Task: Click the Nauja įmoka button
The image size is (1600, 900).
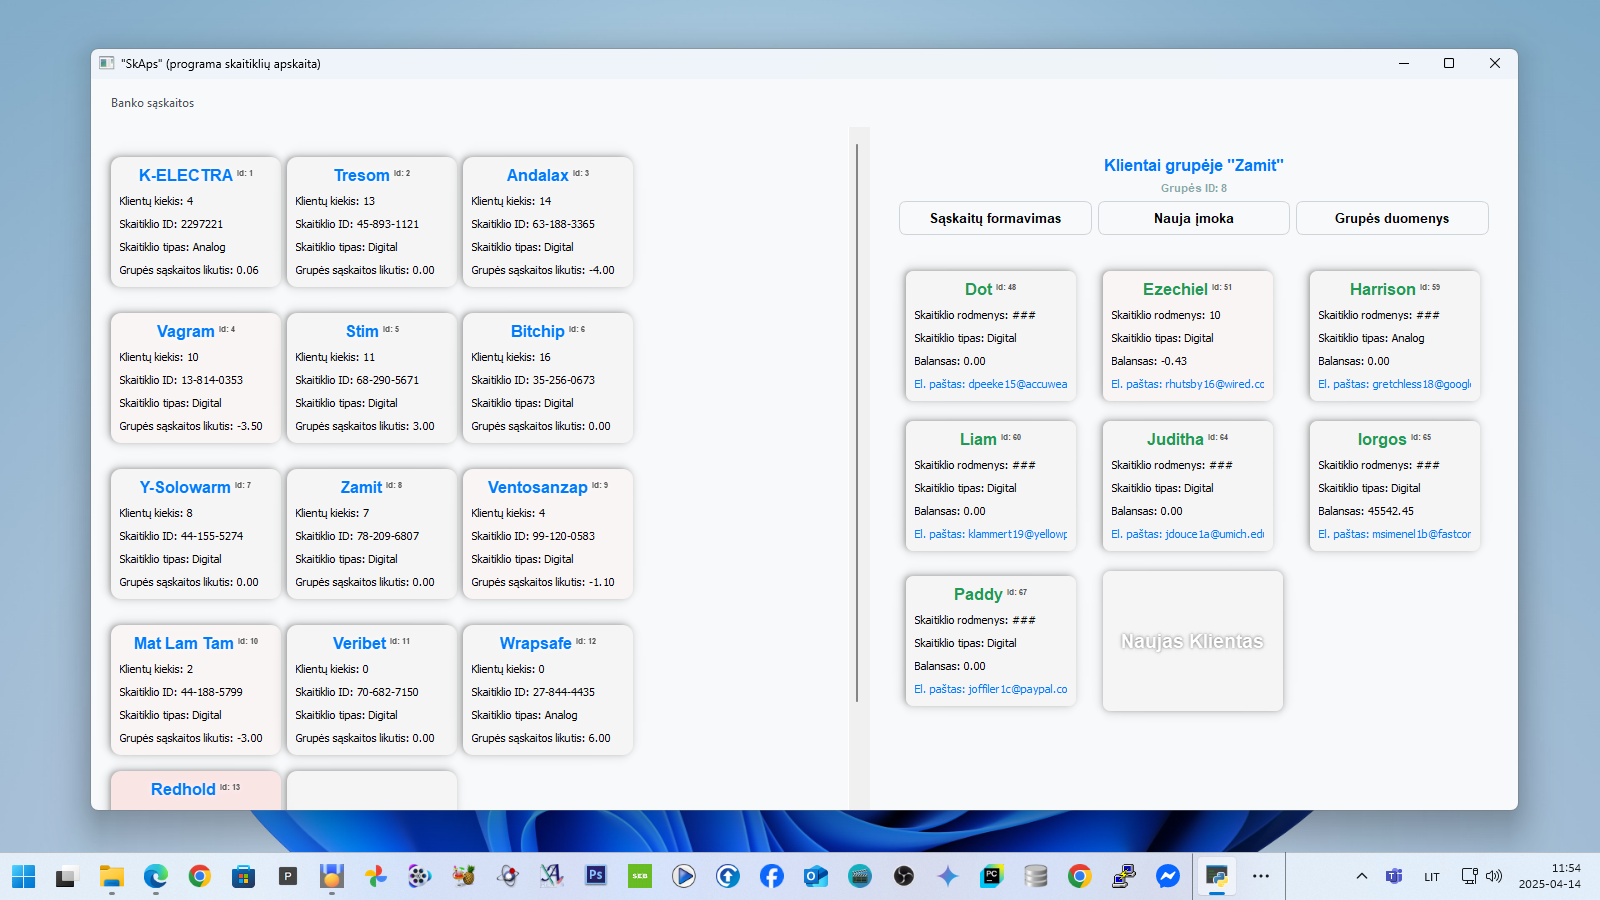Action: point(1193,218)
